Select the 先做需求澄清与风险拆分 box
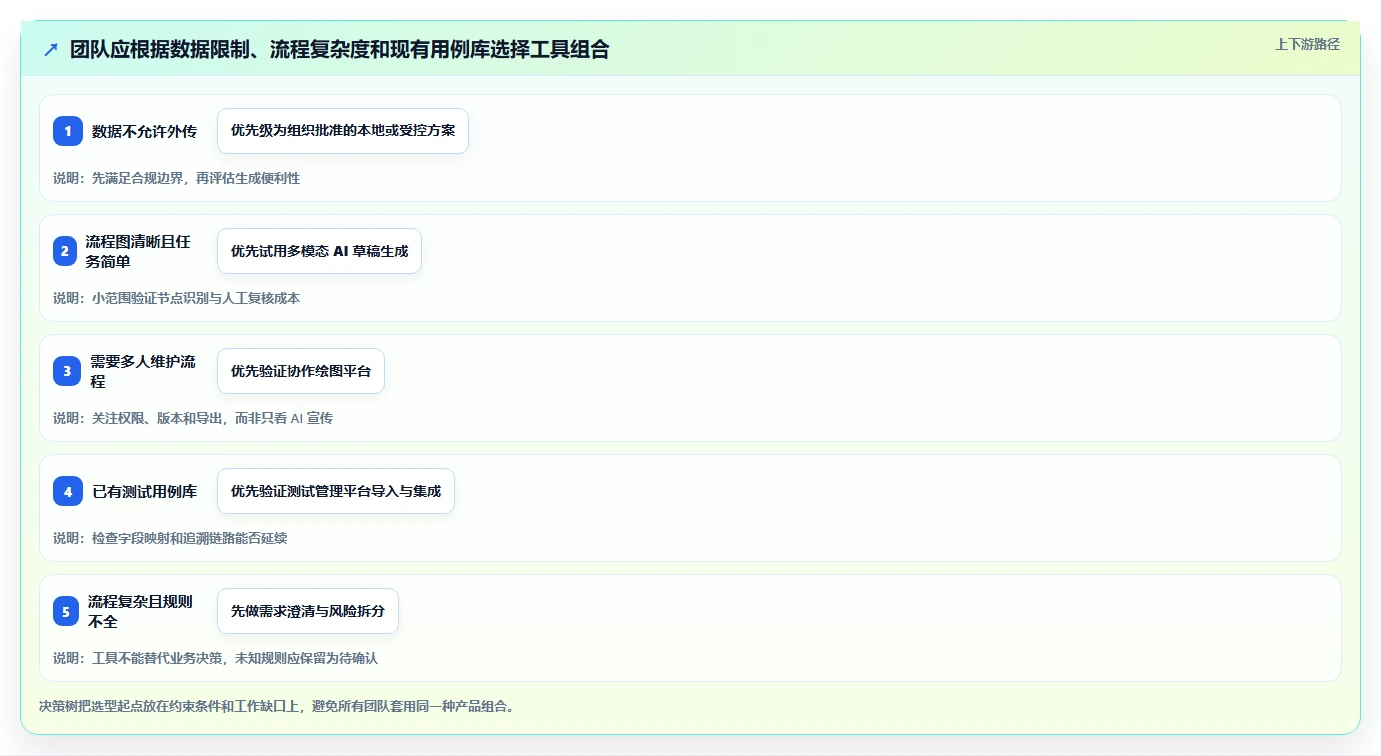This screenshot has width=1381, height=756. tap(308, 611)
